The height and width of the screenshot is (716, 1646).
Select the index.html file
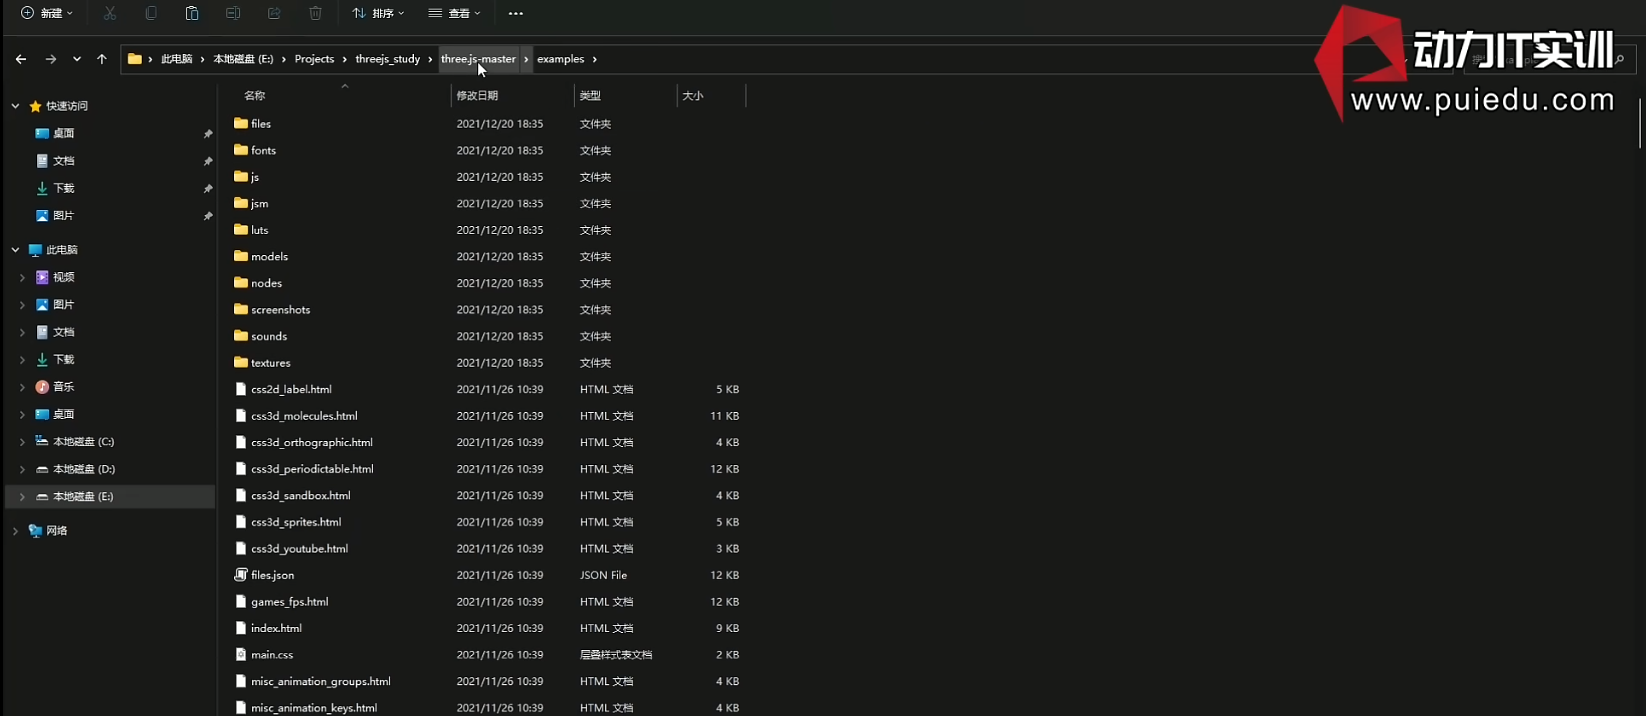pyautogui.click(x=276, y=628)
